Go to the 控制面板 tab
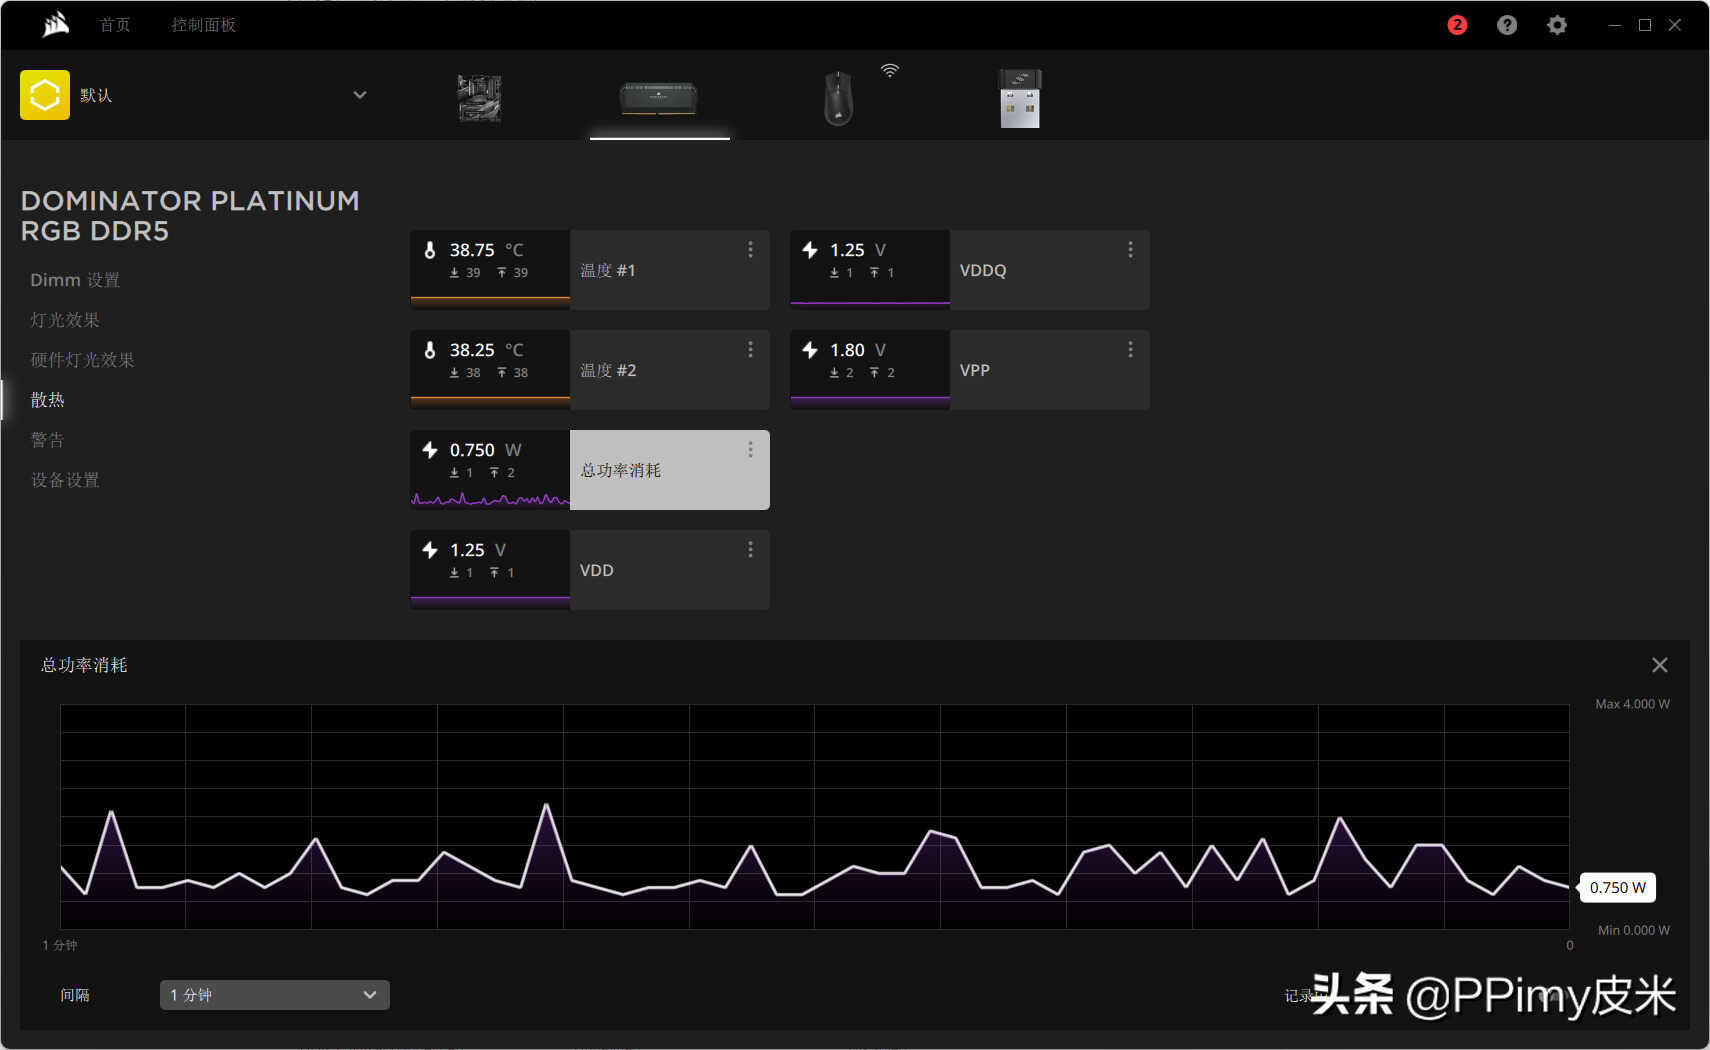 204,25
